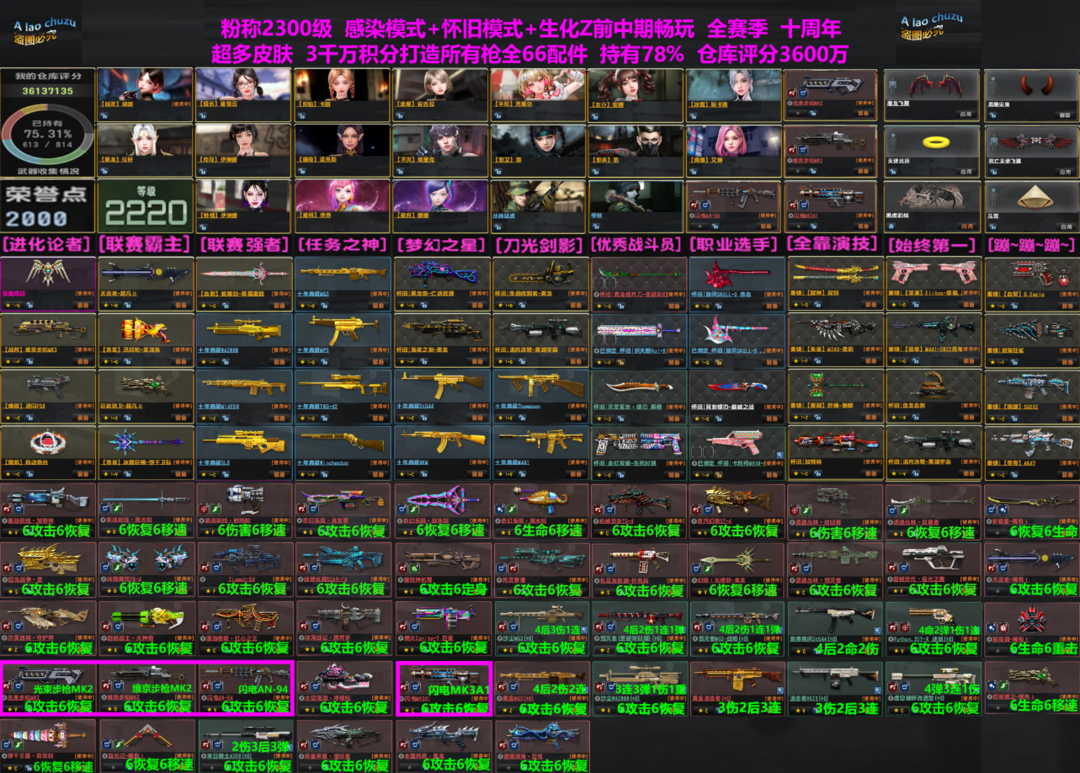
Task: Choose the gold 十年典藏SL8 sniper
Action: (x=244, y=453)
